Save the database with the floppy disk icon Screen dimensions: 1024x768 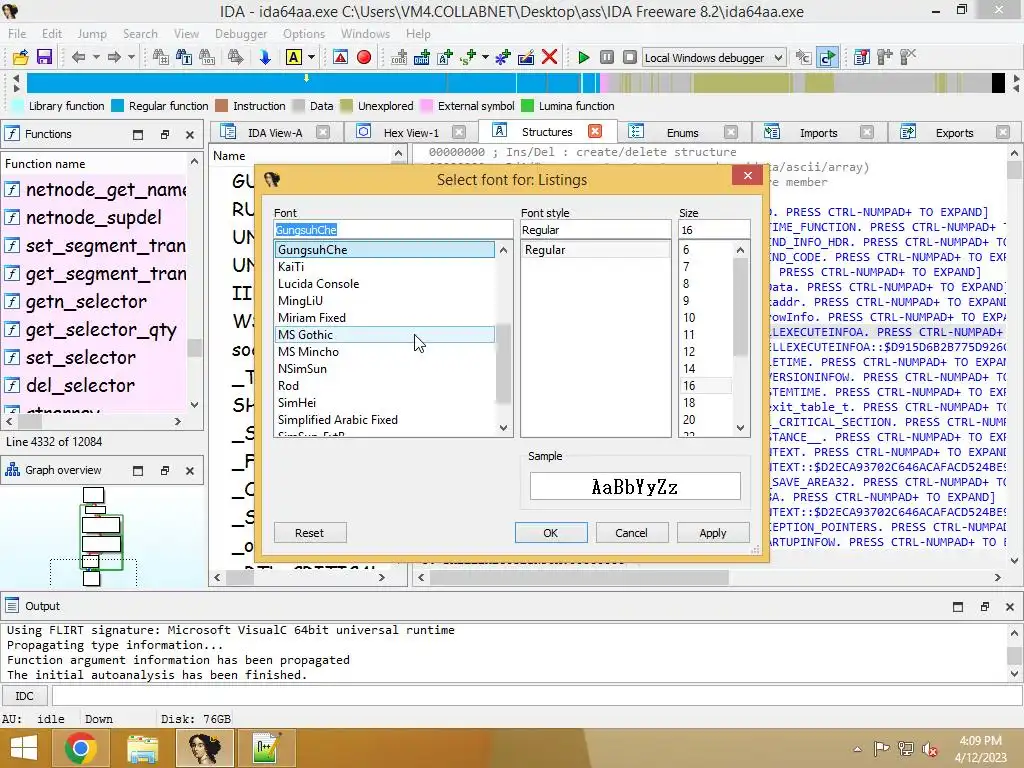click(x=44, y=57)
